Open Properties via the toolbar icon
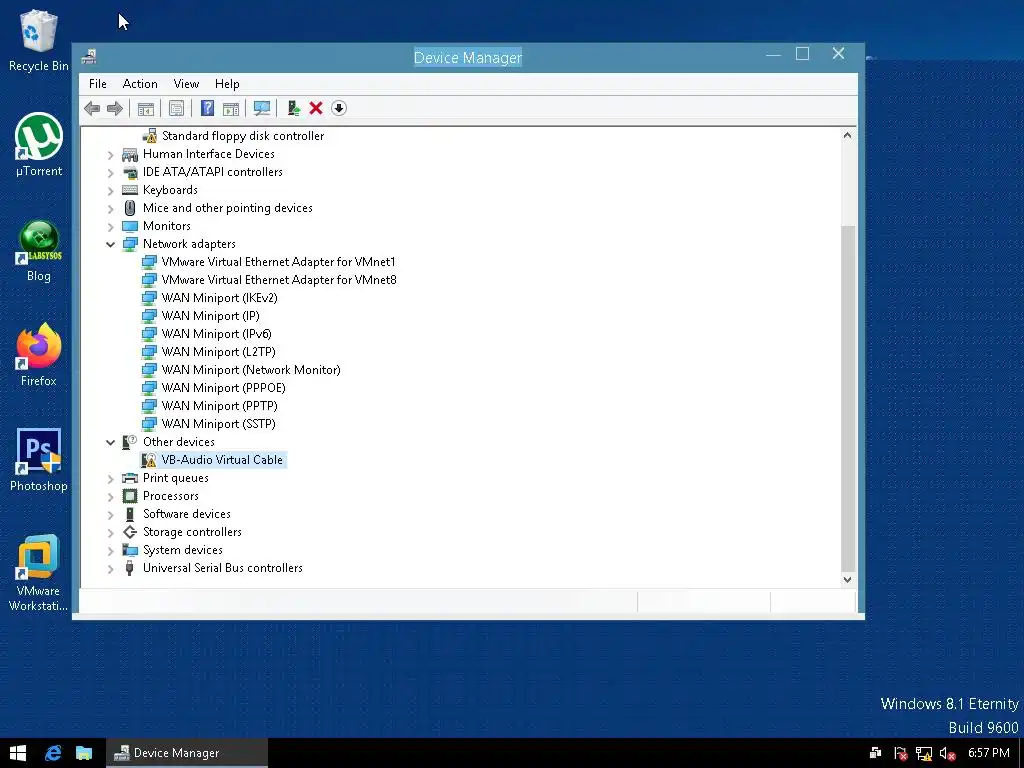Image resolution: width=1024 pixels, height=768 pixels. point(176,108)
